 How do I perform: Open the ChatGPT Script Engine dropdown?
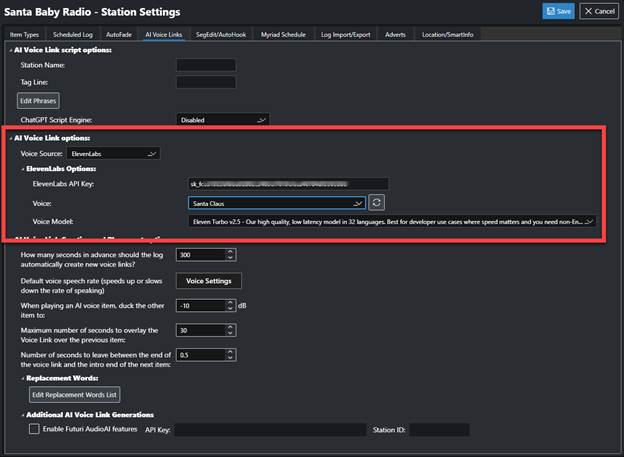(x=222, y=119)
